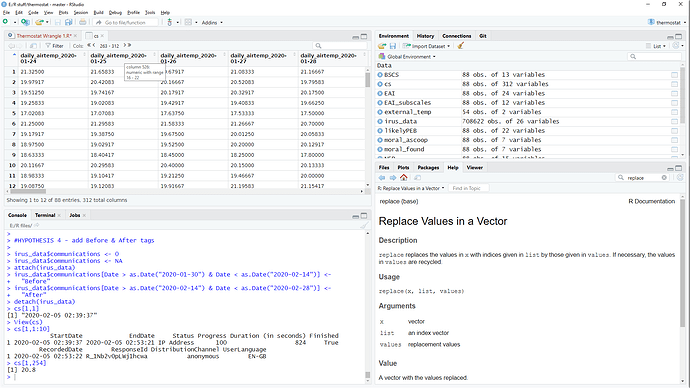Viewport: 690px width, 388px height.
Task: Open the Replace Values in a Vector topic dropdown
Action: pos(411,188)
